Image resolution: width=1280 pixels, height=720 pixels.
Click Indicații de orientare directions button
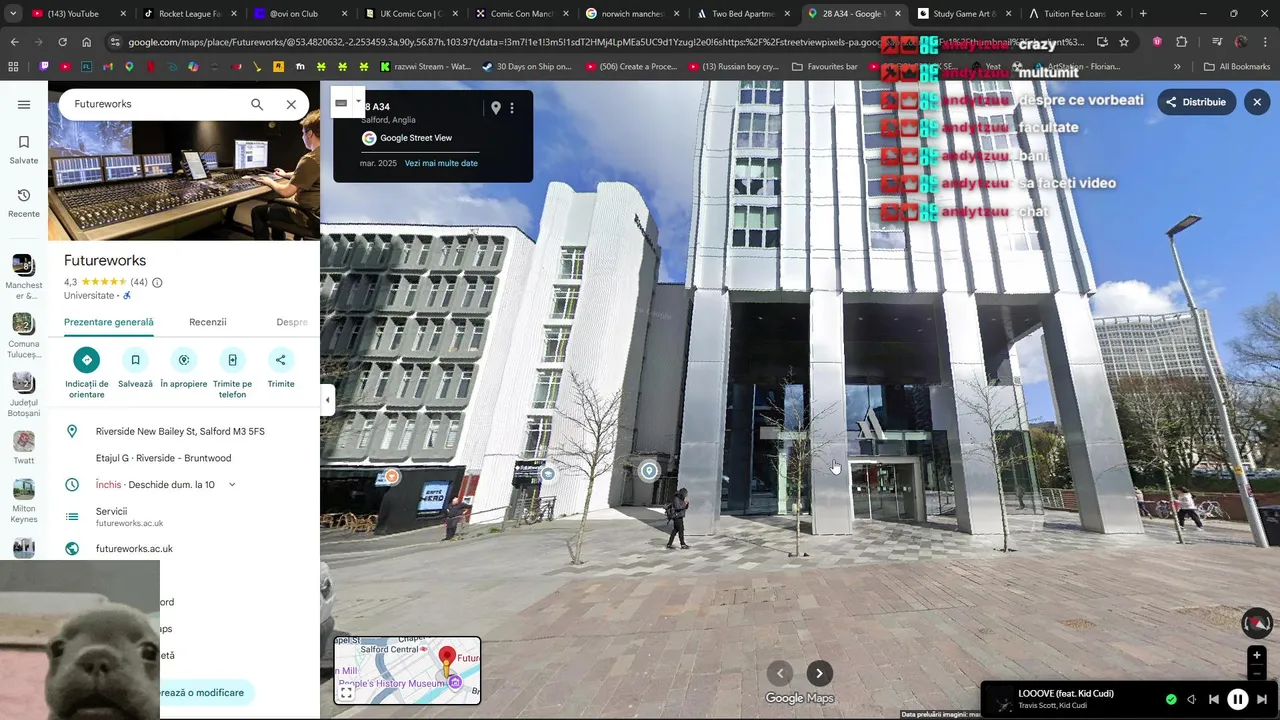click(86, 374)
